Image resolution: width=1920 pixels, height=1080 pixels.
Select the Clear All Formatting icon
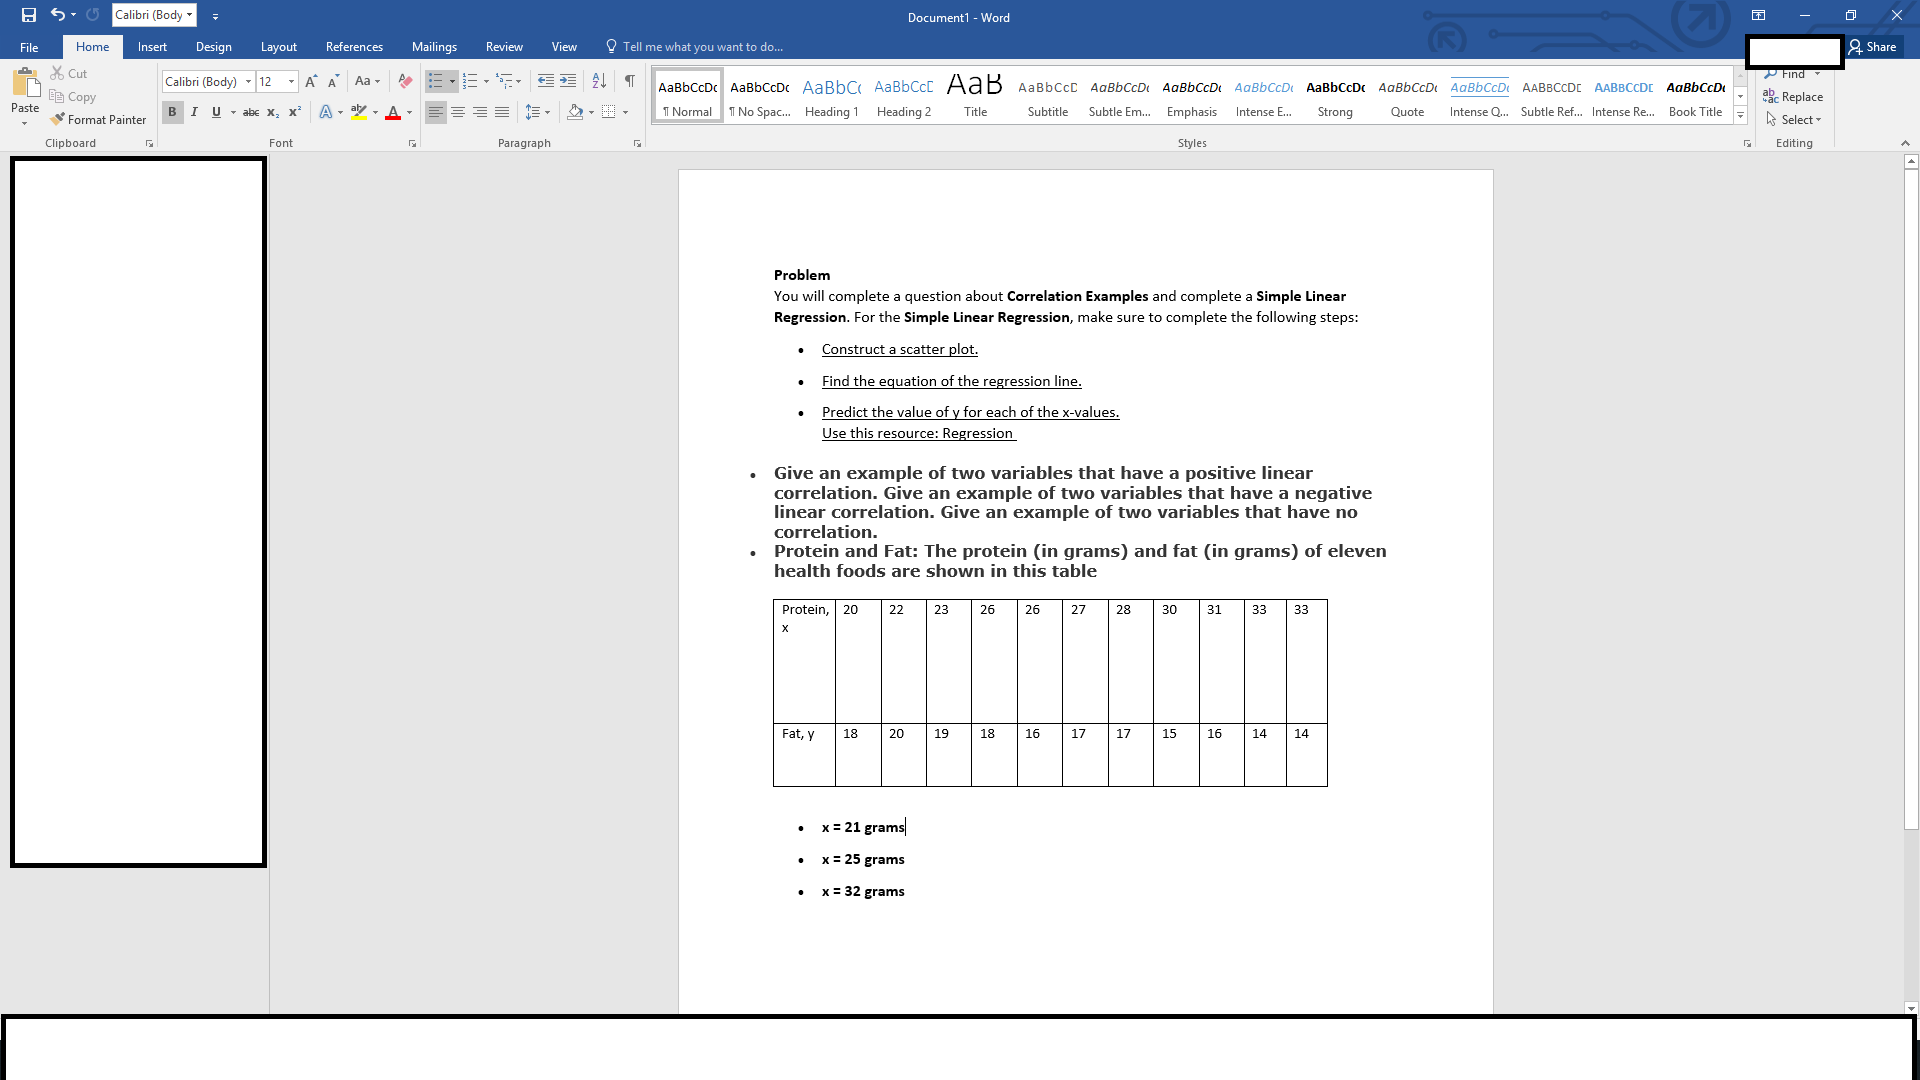(x=404, y=81)
